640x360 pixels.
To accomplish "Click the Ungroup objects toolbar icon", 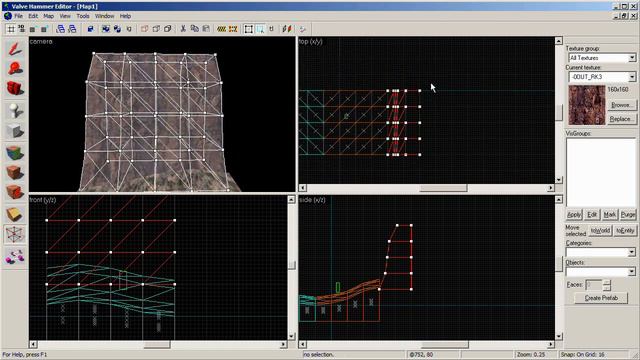I will [117, 29].
